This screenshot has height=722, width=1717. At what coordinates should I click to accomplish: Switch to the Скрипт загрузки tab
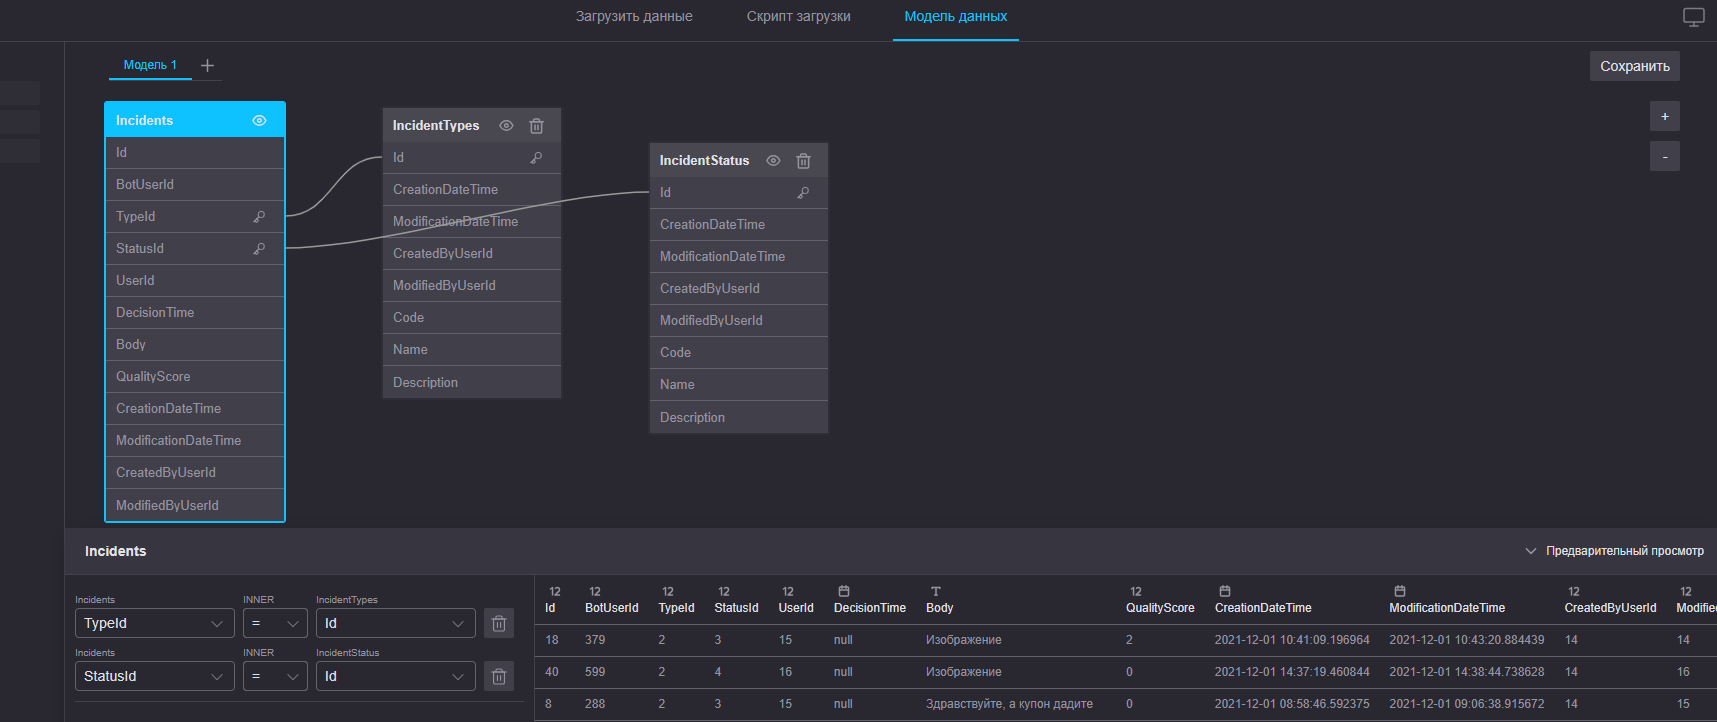pos(798,17)
